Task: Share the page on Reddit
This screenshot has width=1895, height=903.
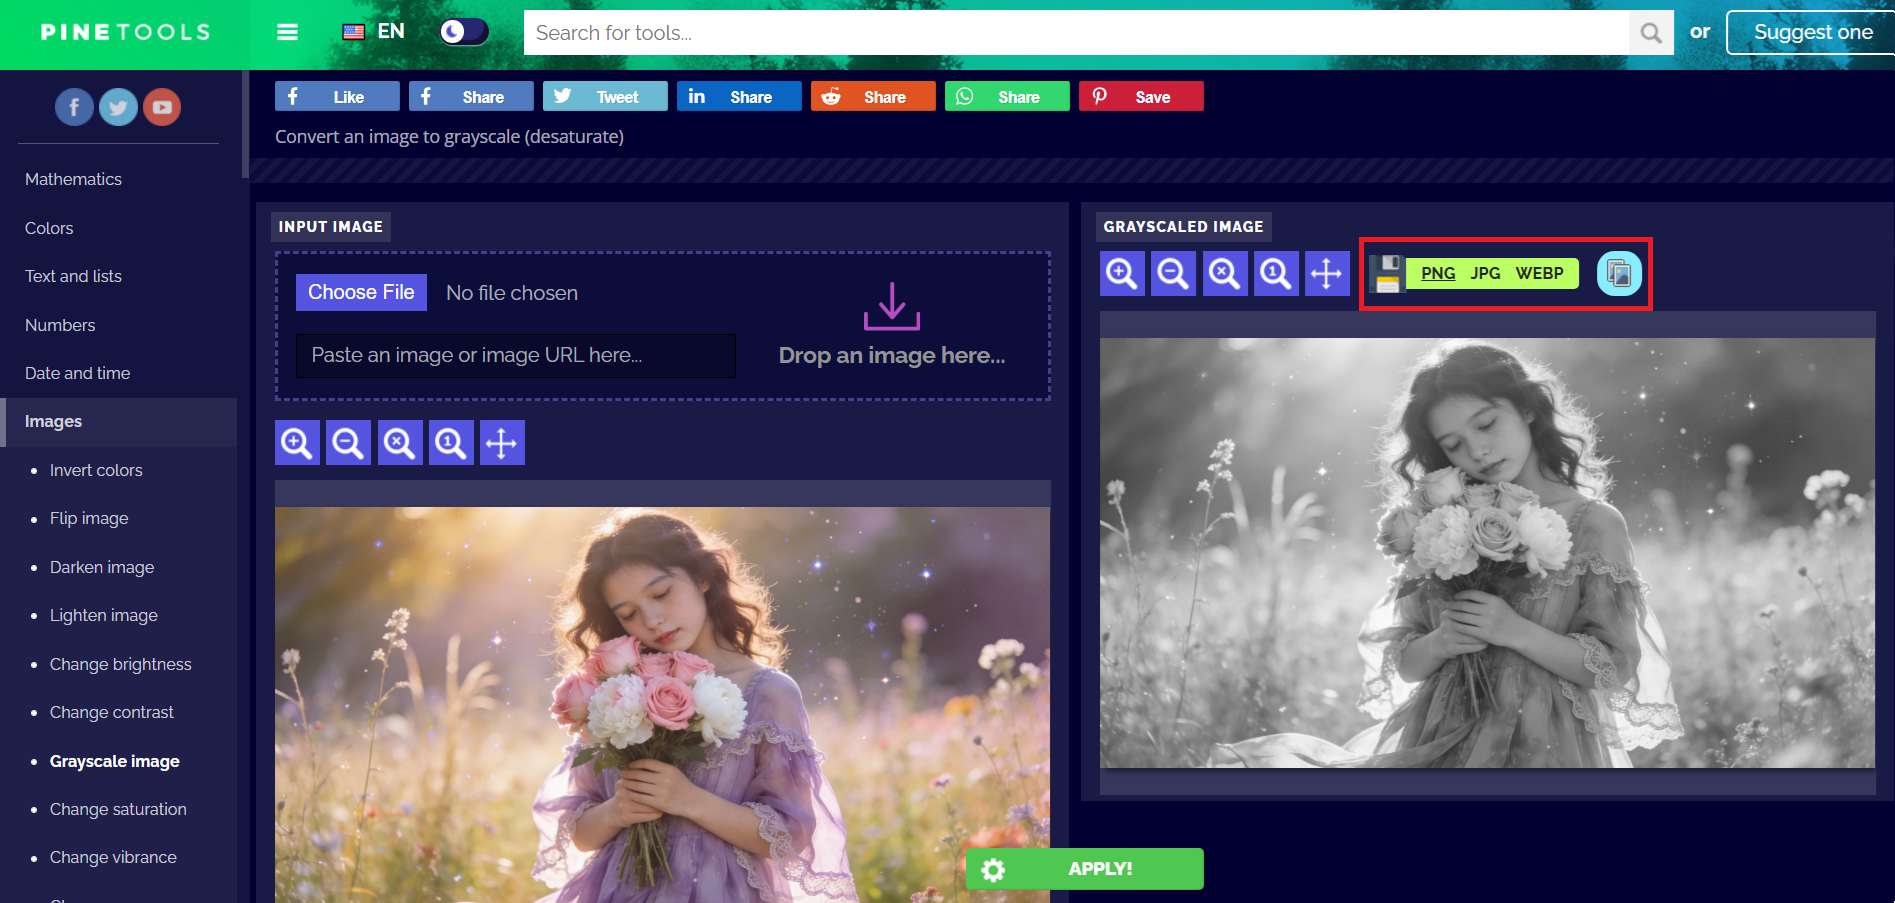Action: point(873,96)
